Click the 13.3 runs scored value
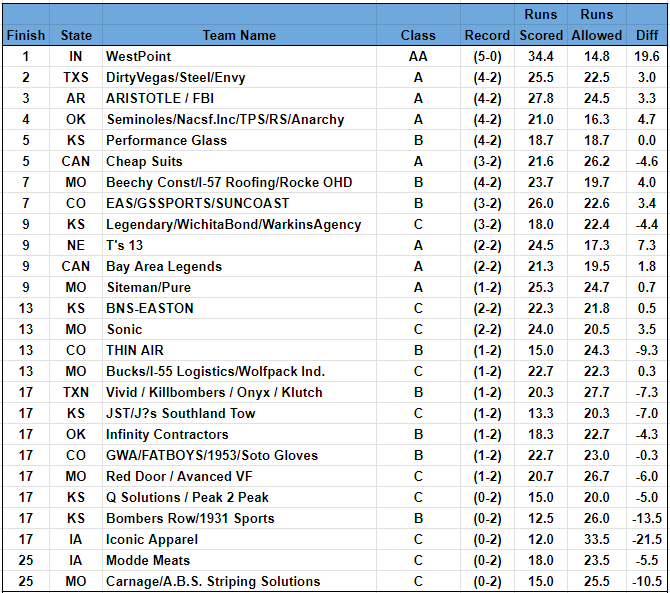 pyautogui.click(x=541, y=413)
